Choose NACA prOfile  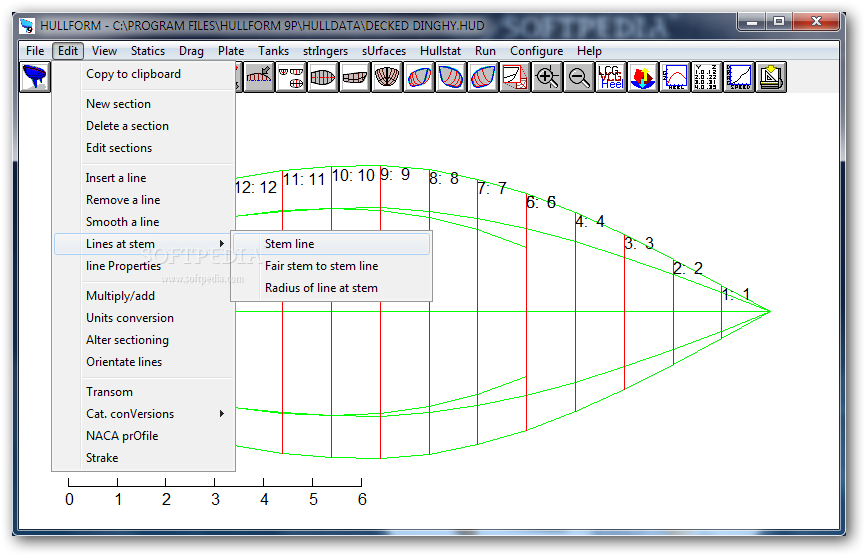click(x=144, y=436)
